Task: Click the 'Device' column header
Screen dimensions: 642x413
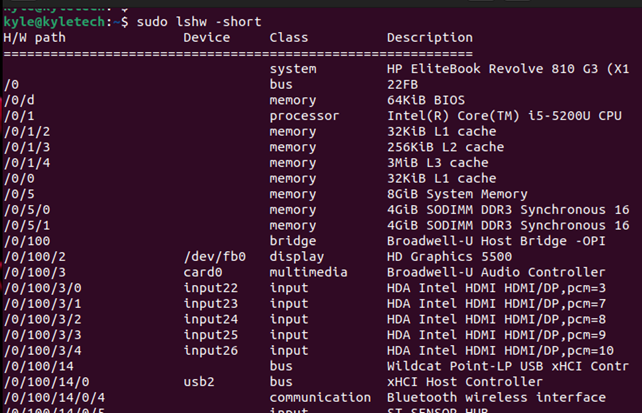Action: pos(206,38)
